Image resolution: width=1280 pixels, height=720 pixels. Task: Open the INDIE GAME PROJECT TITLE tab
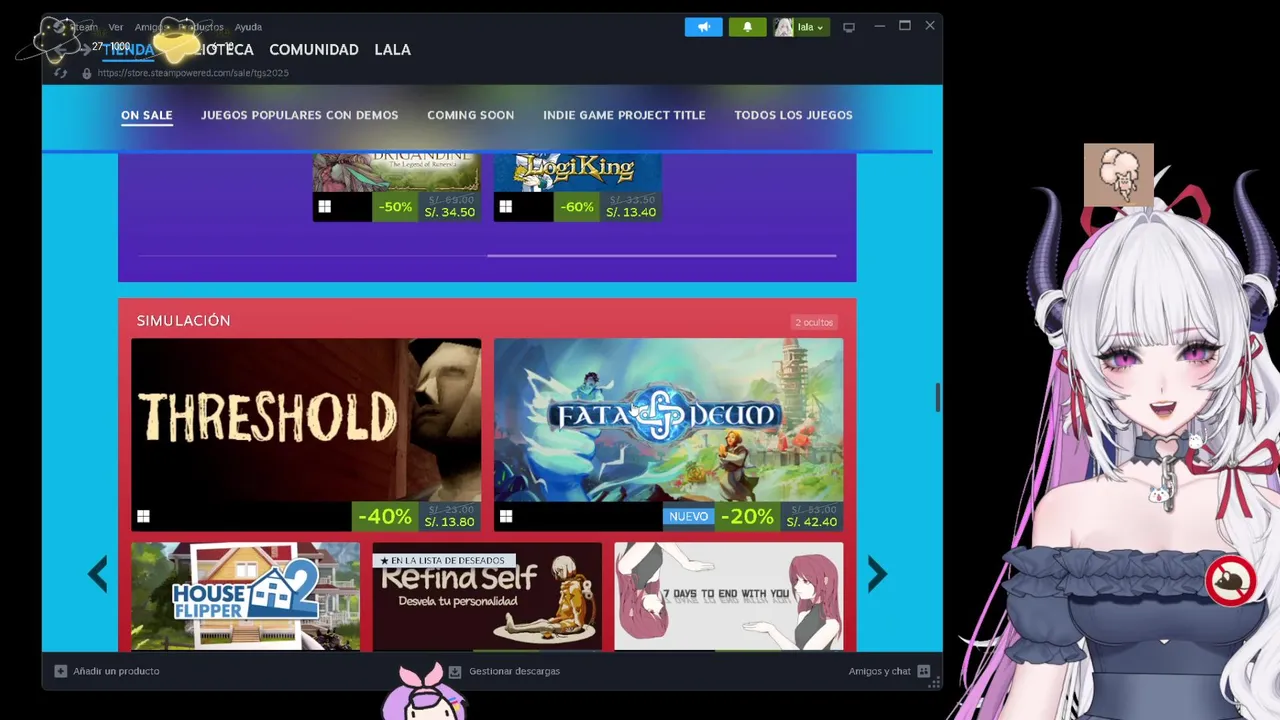click(x=624, y=115)
